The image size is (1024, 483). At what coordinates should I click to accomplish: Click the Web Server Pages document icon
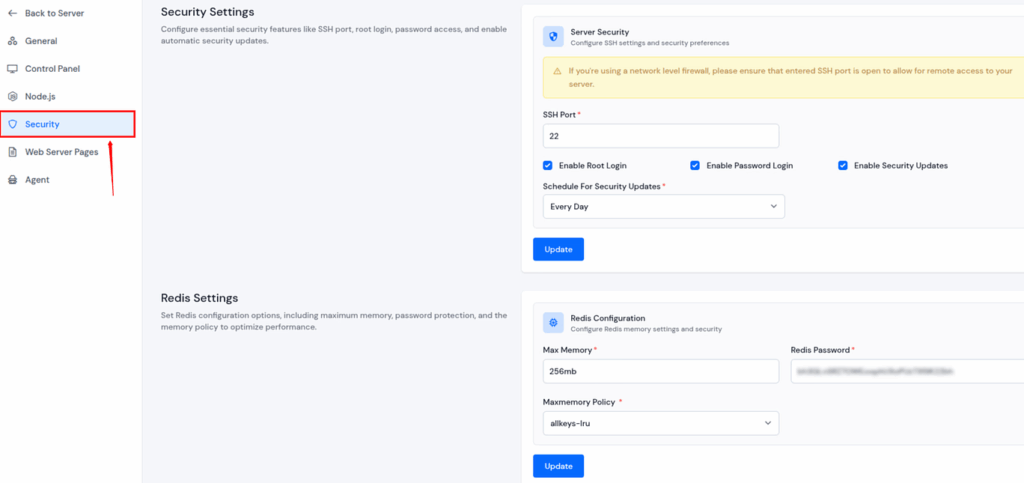12,152
